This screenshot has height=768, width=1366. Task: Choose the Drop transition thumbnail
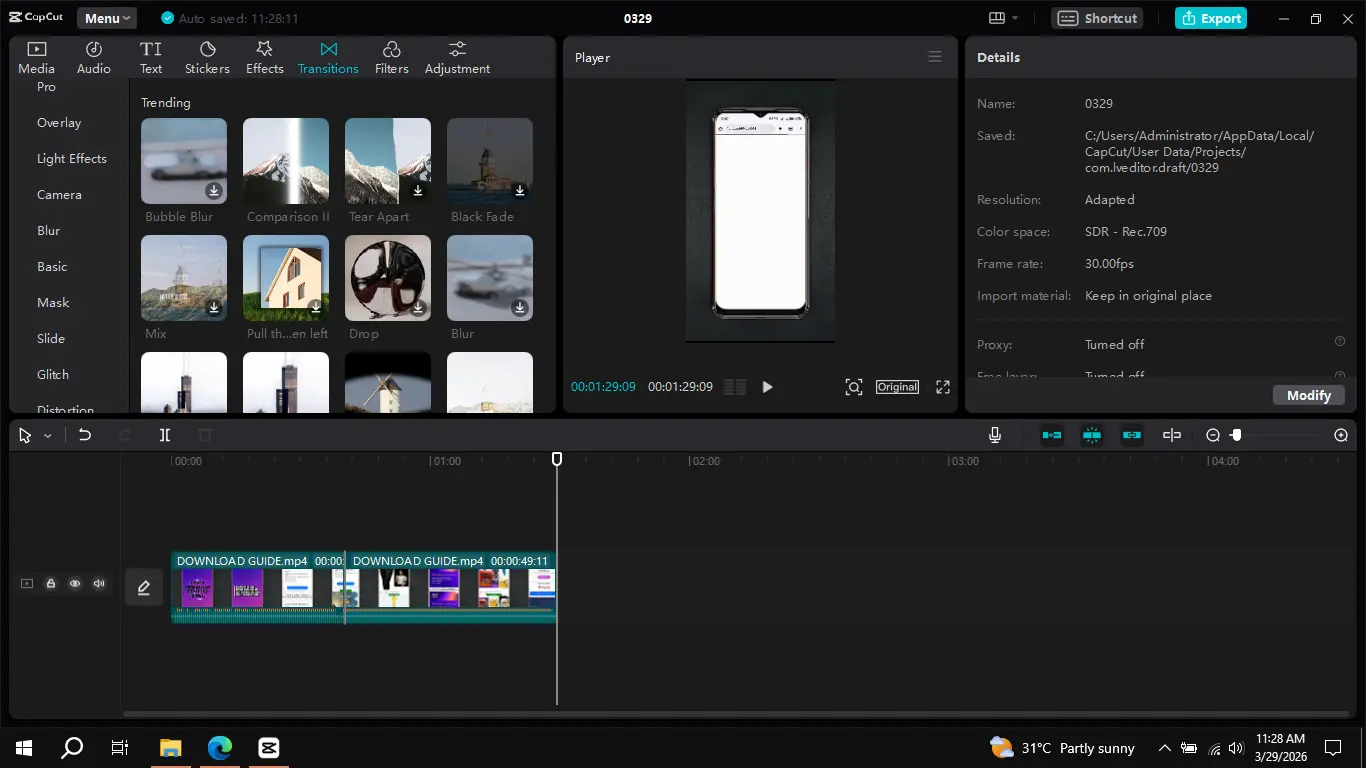388,278
